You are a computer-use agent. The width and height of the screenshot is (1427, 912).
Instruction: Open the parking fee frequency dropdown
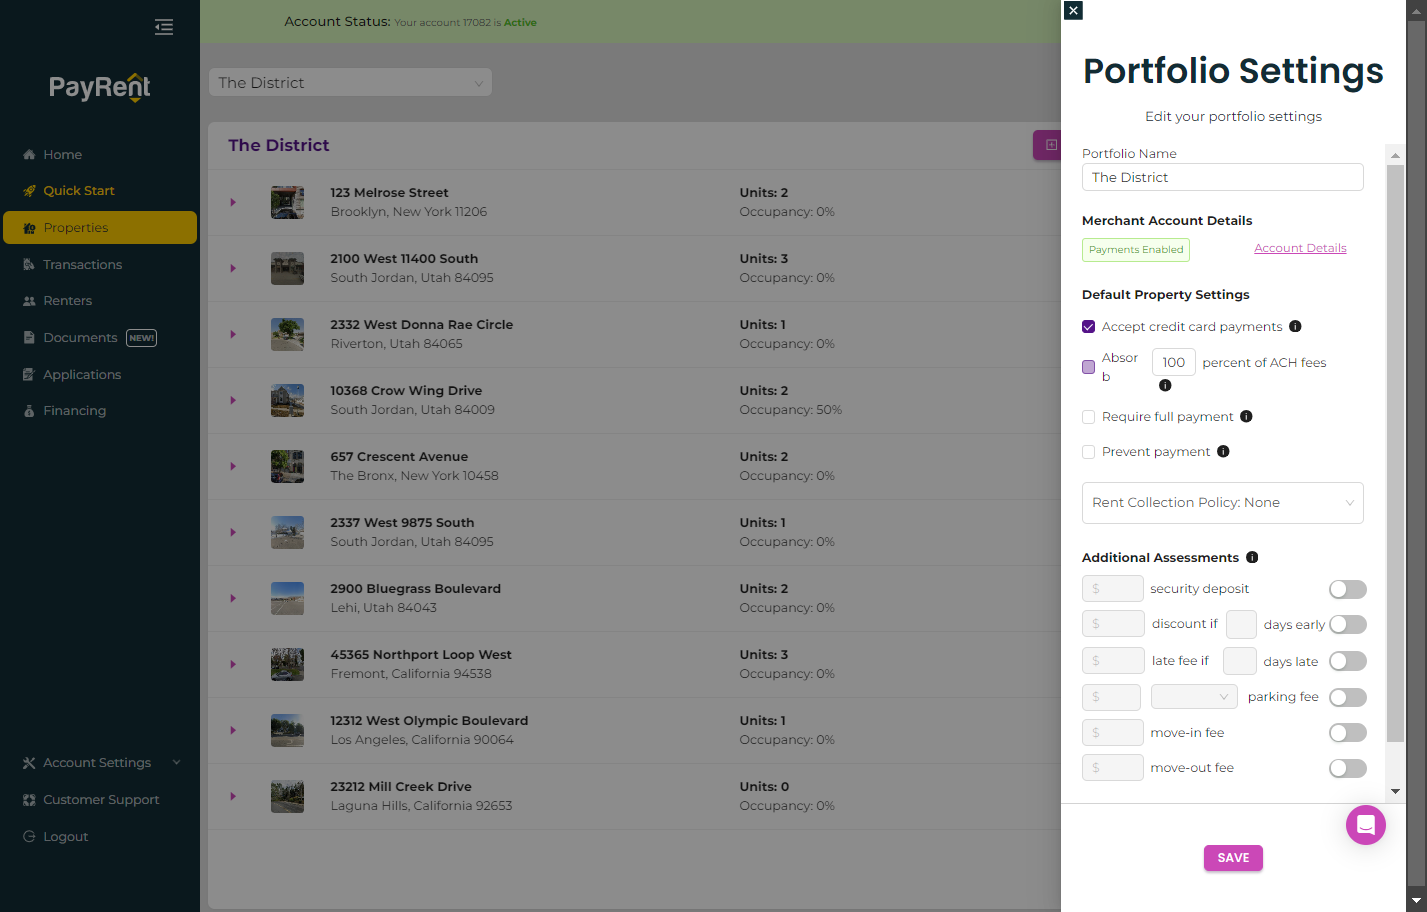pyautogui.click(x=1194, y=697)
